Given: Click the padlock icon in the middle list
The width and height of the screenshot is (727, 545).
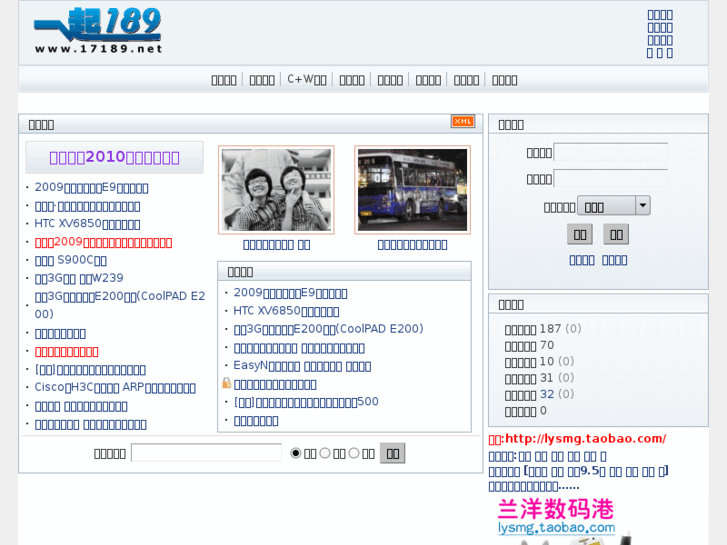Looking at the screenshot, I should click(226, 383).
